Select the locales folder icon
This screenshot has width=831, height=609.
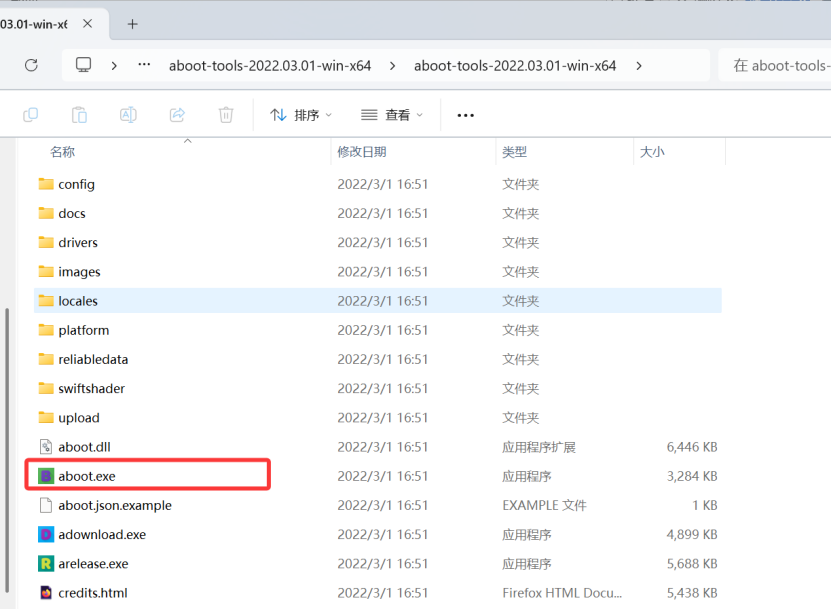point(46,301)
